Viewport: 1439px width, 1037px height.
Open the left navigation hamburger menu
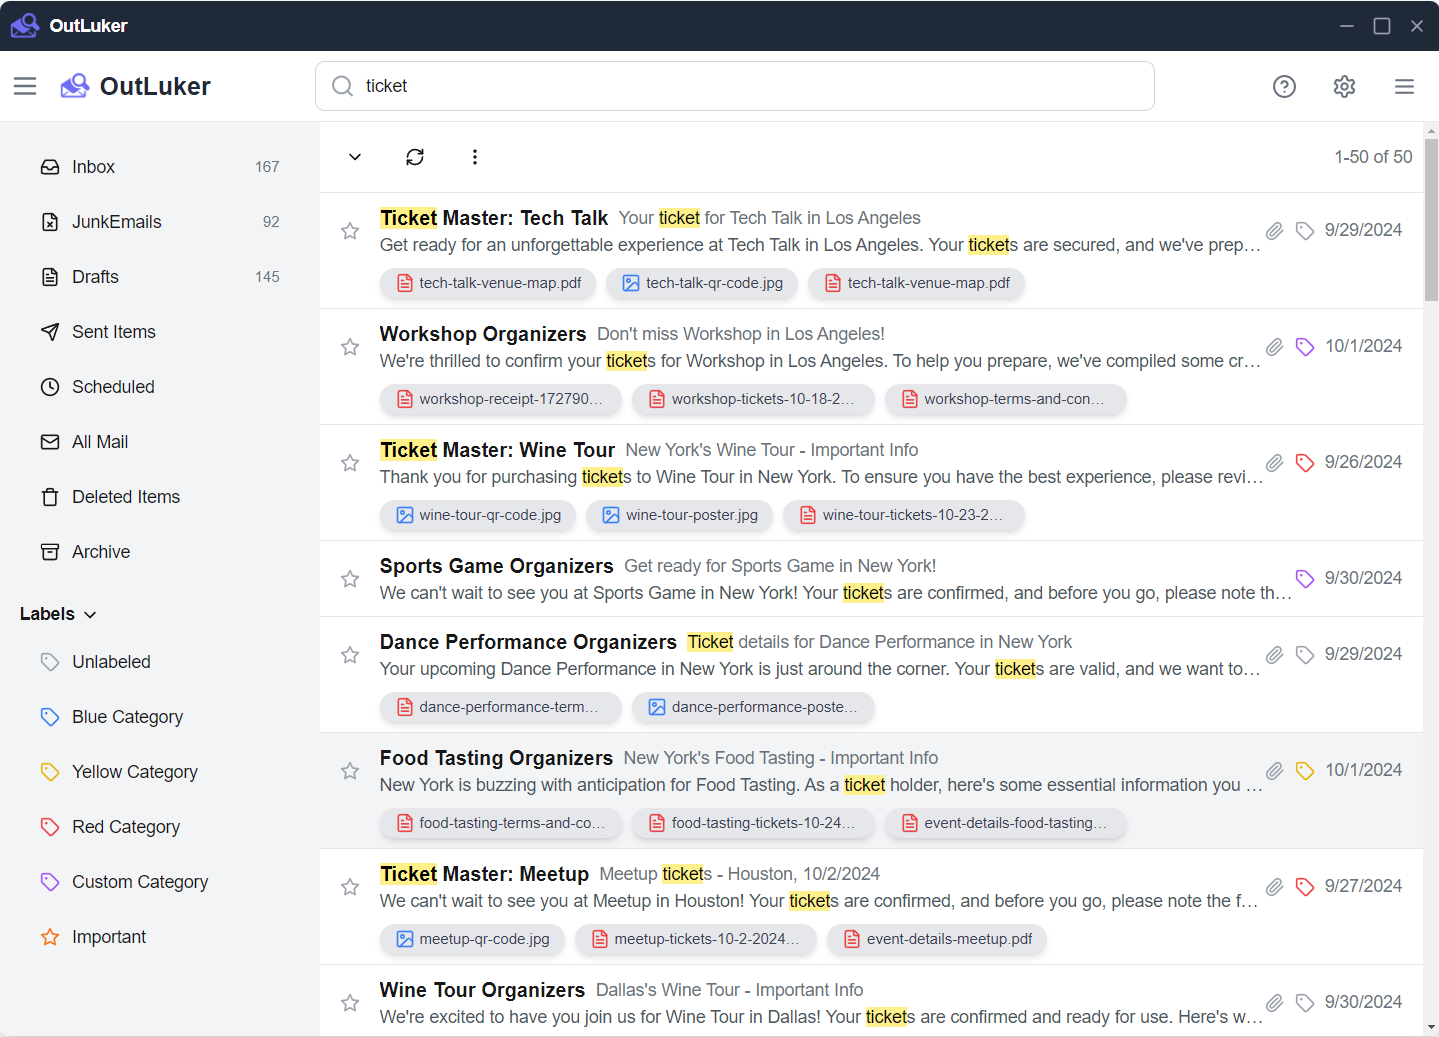click(25, 86)
